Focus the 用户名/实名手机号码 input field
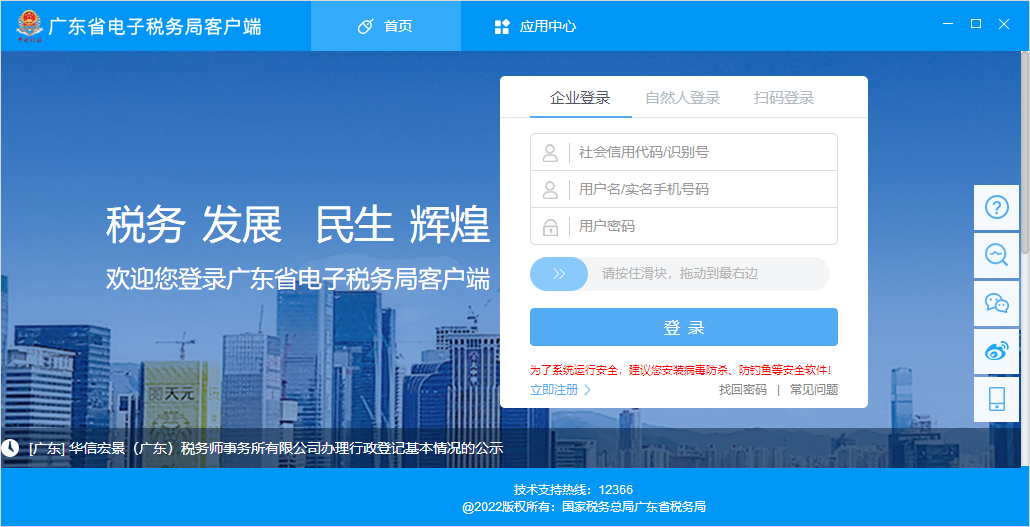 (684, 189)
